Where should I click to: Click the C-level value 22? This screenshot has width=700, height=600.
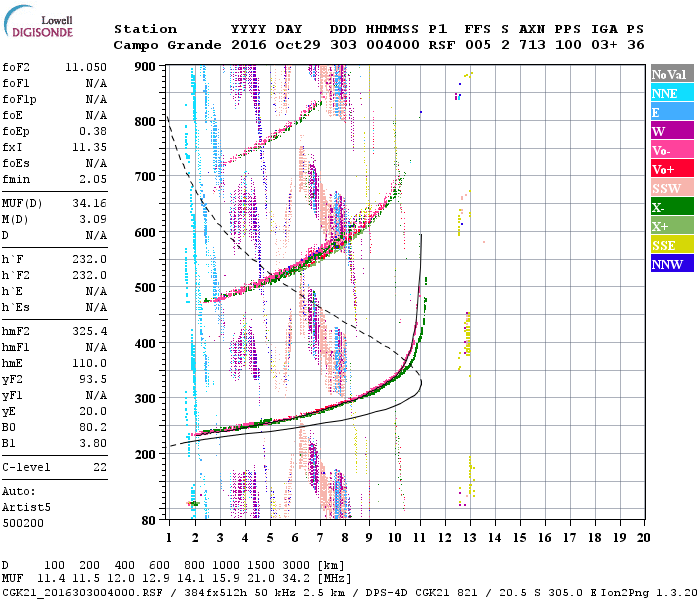point(100,467)
